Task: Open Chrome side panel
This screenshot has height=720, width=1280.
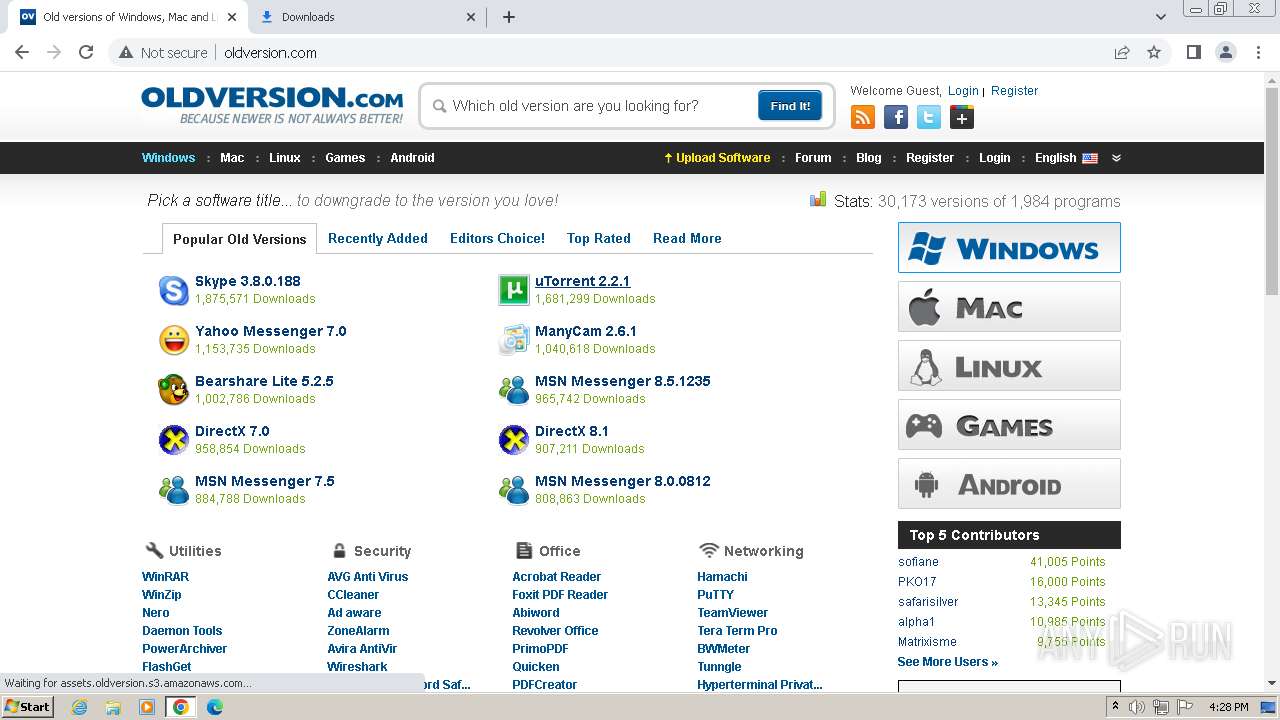Action: click(x=1193, y=52)
